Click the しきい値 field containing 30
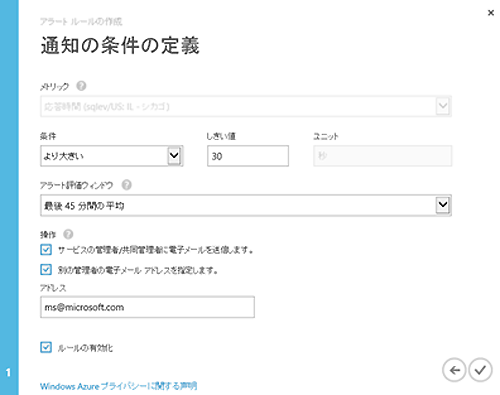This screenshot has height=395, width=500. [248, 156]
